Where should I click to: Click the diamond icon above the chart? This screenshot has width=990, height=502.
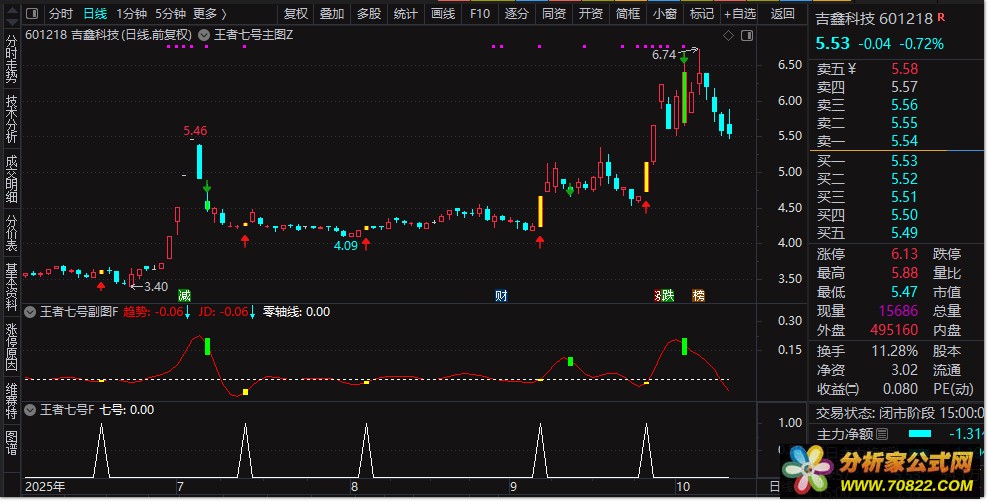pyautogui.click(x=728, y=36)
